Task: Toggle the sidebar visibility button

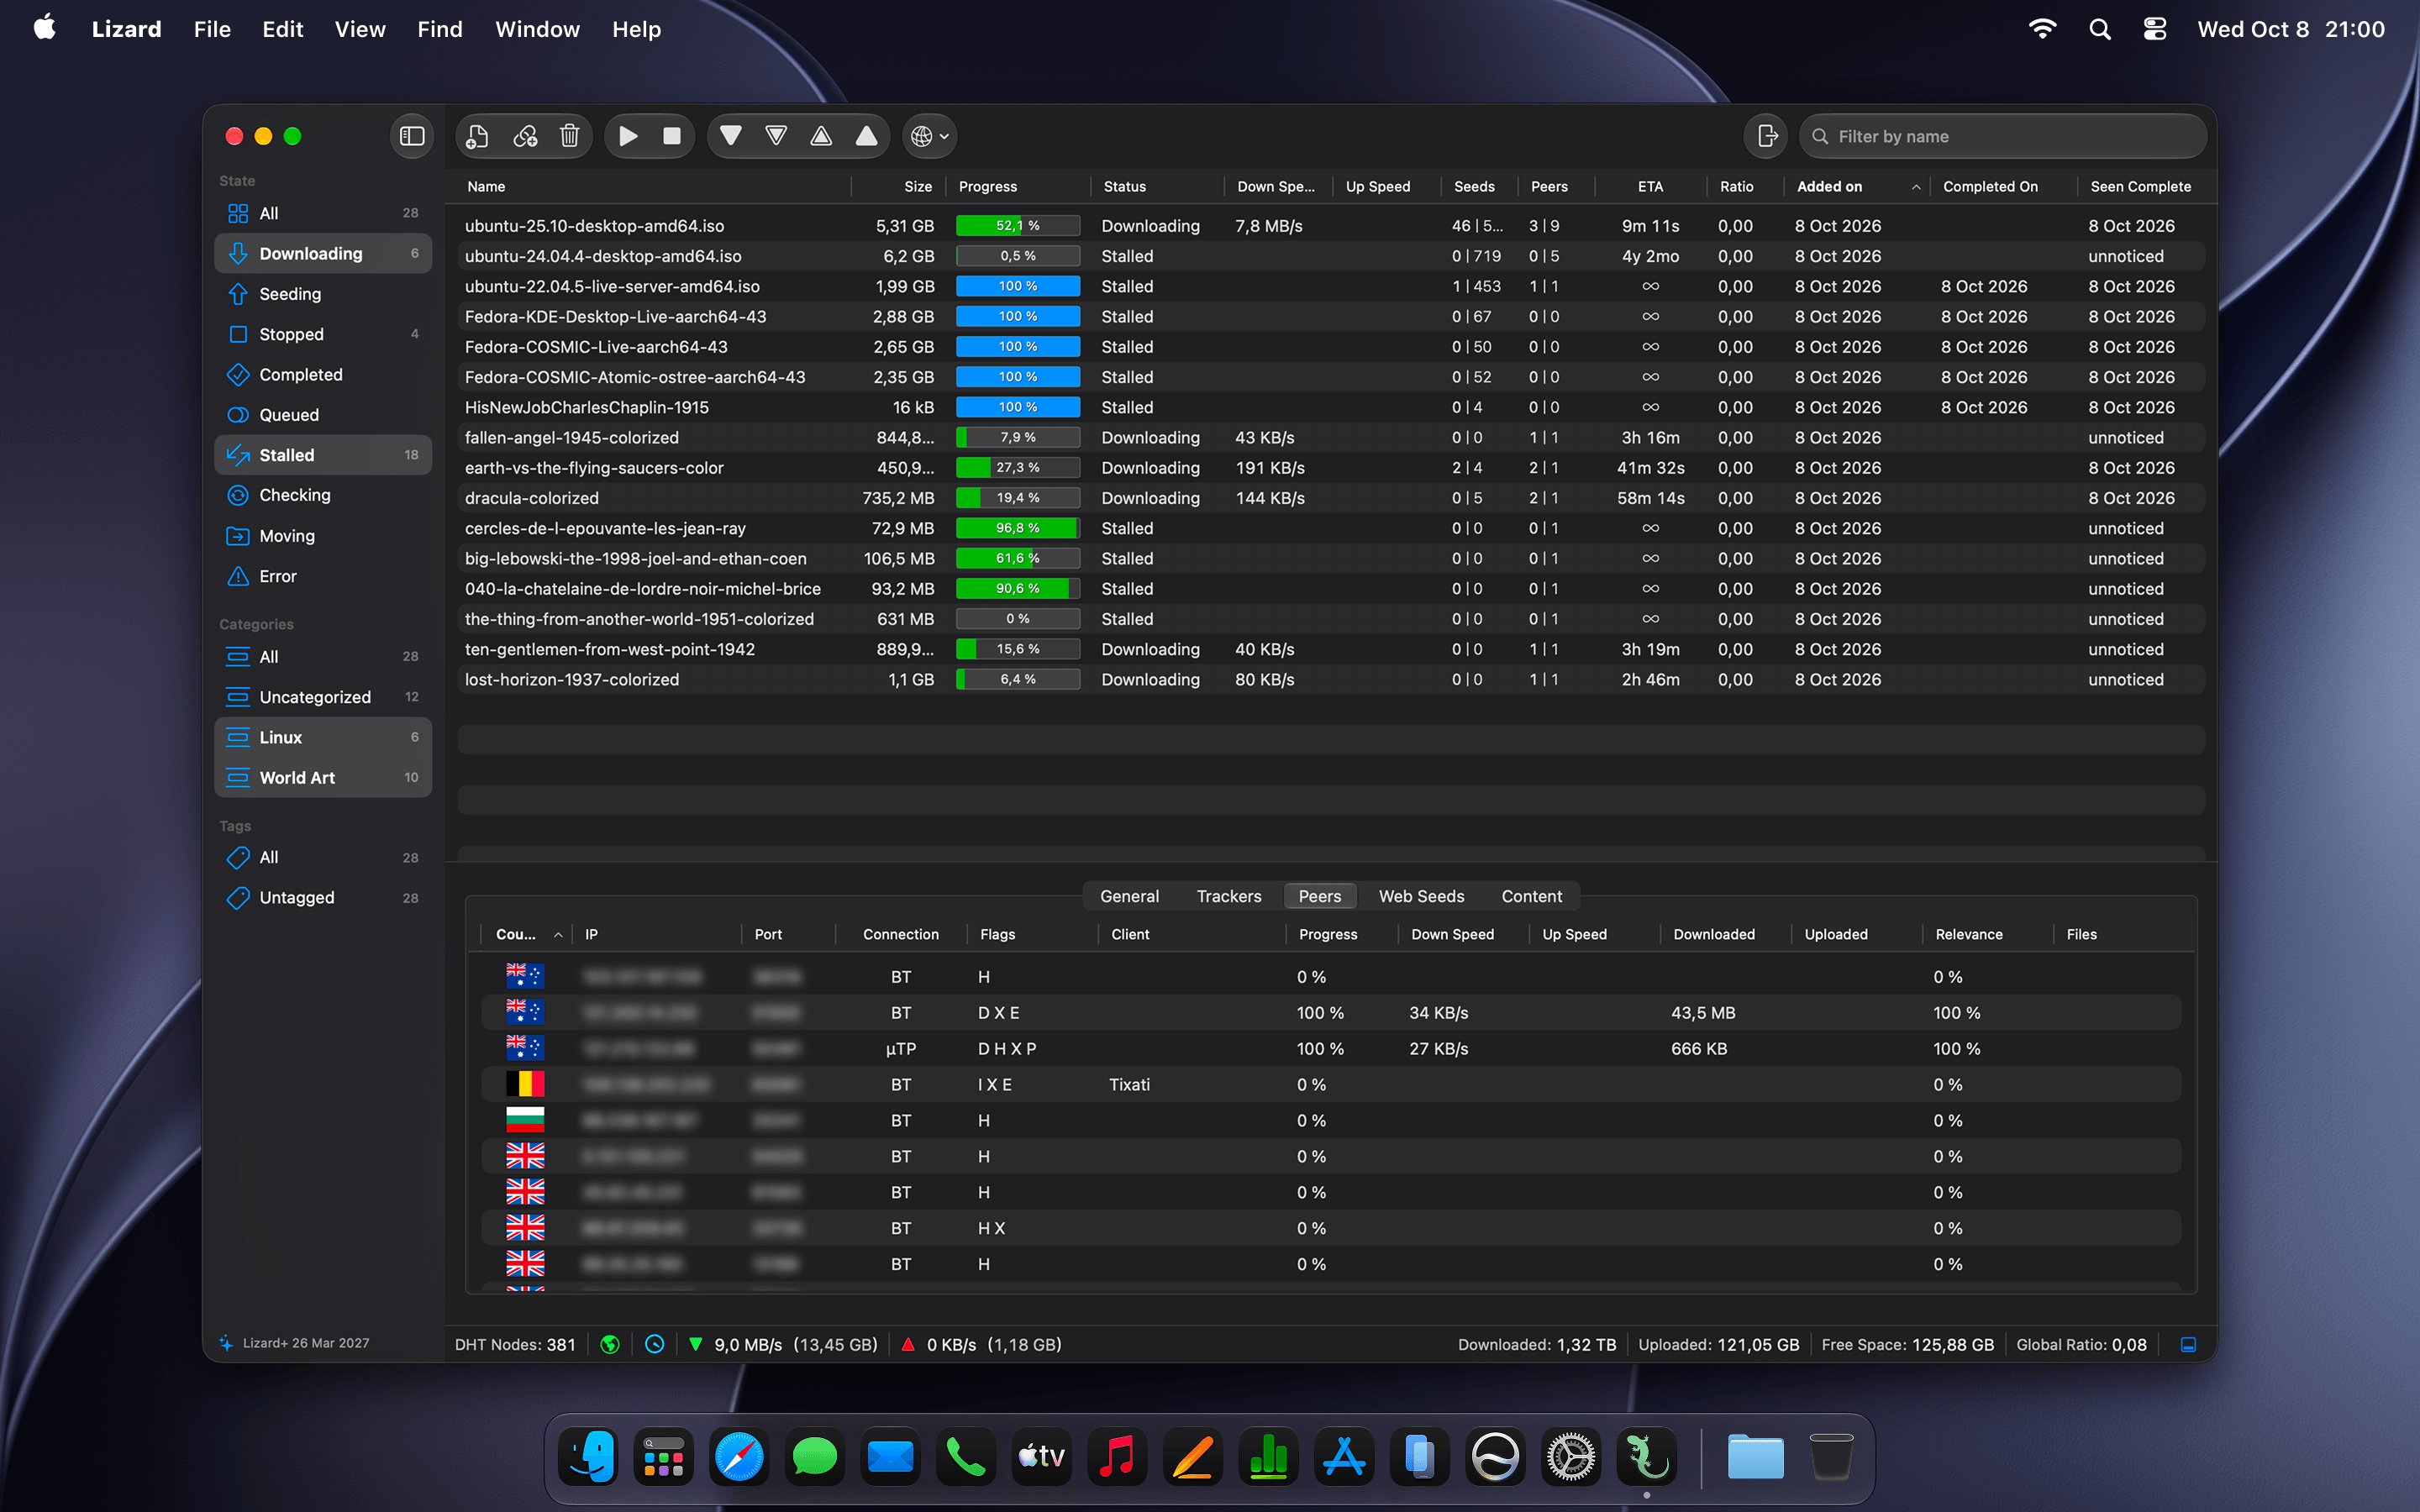Action: (412, 136)
